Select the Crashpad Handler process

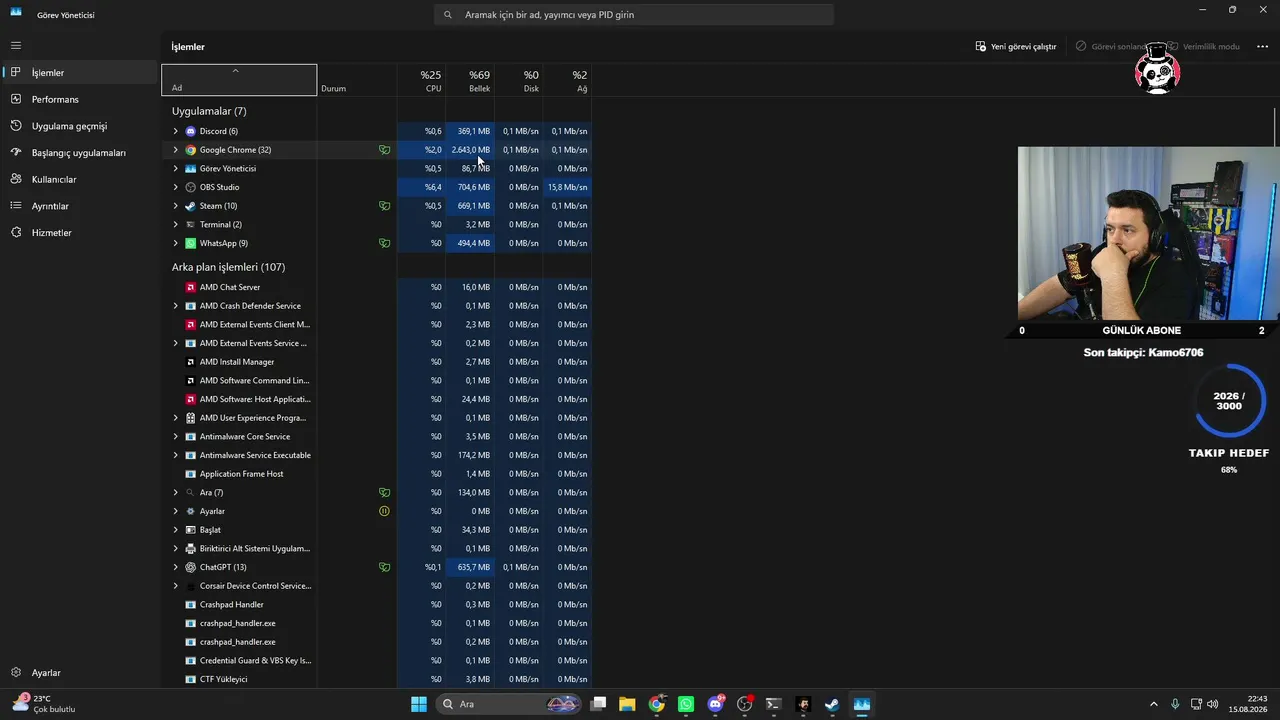(x=377, y=605)
